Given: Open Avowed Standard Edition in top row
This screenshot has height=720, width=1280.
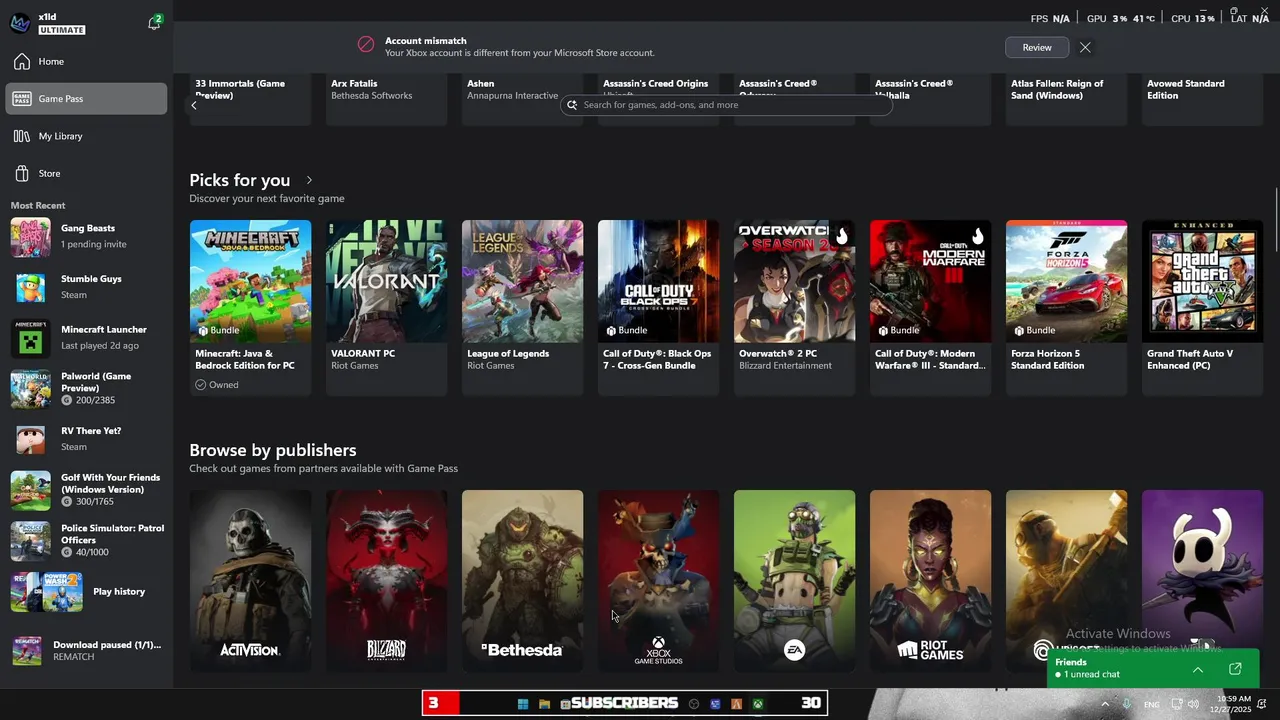Looking at the screenshot, I should [1202, 100].
